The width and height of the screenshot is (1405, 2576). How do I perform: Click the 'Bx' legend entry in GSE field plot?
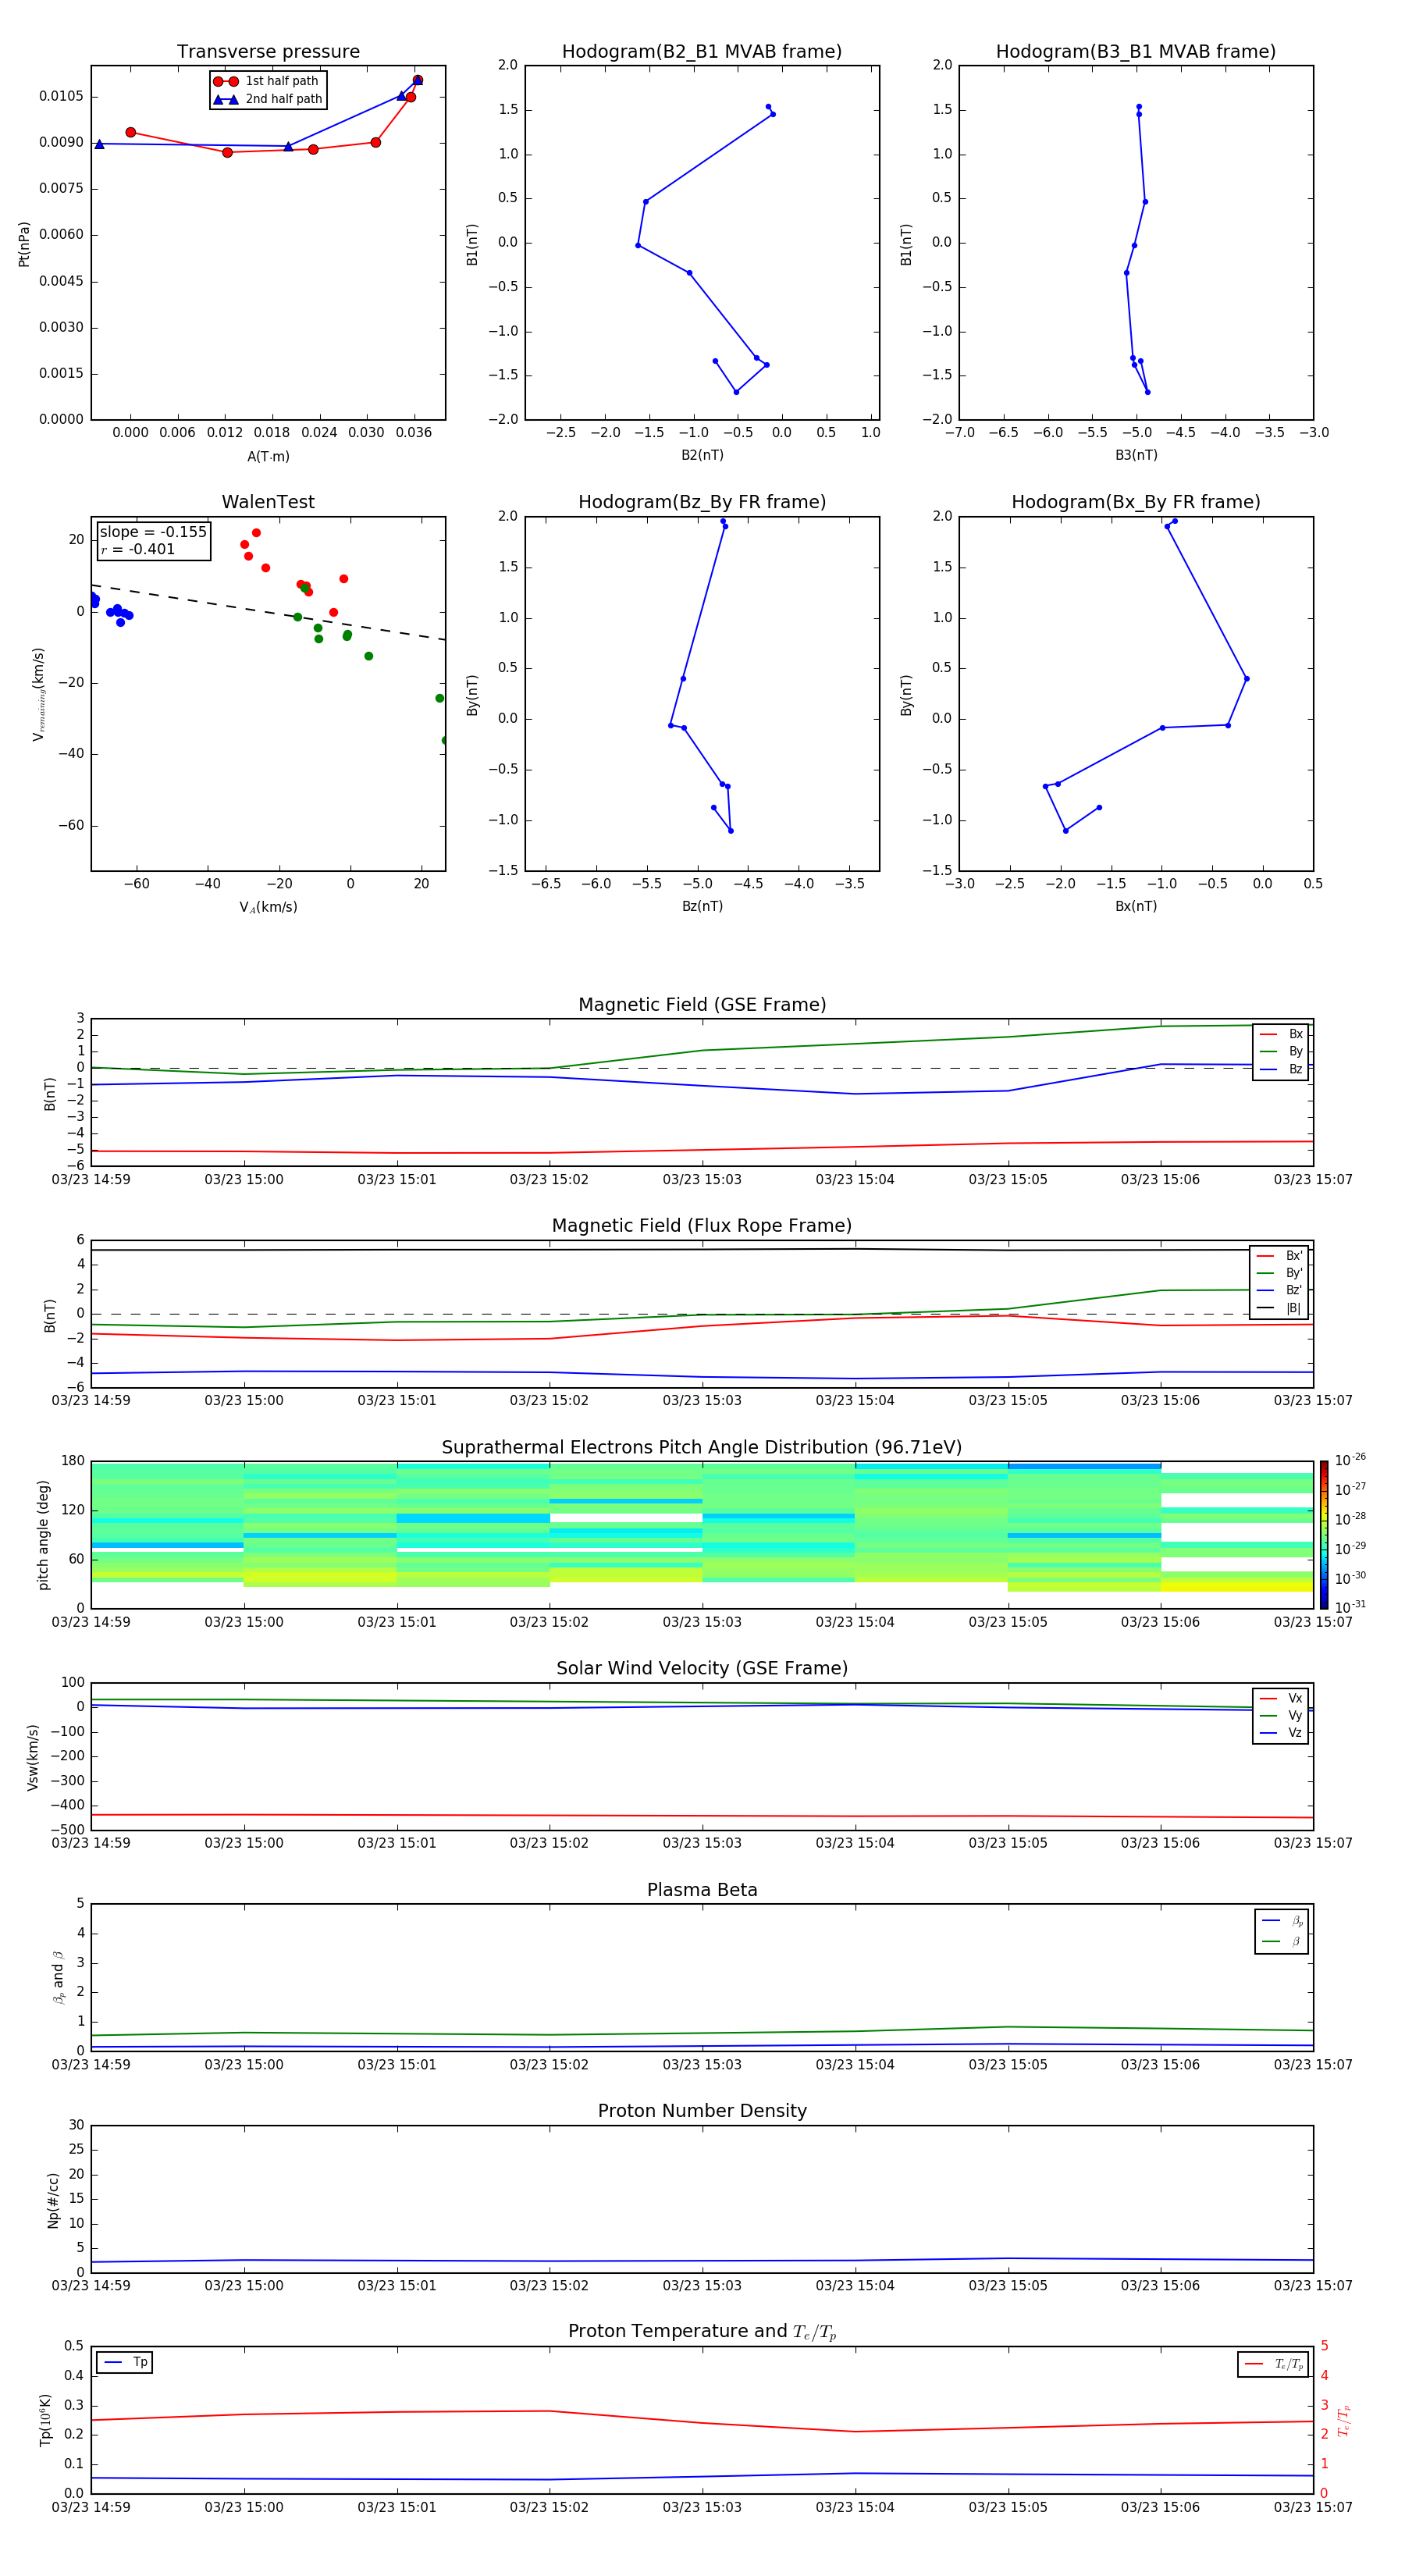1281,1034
